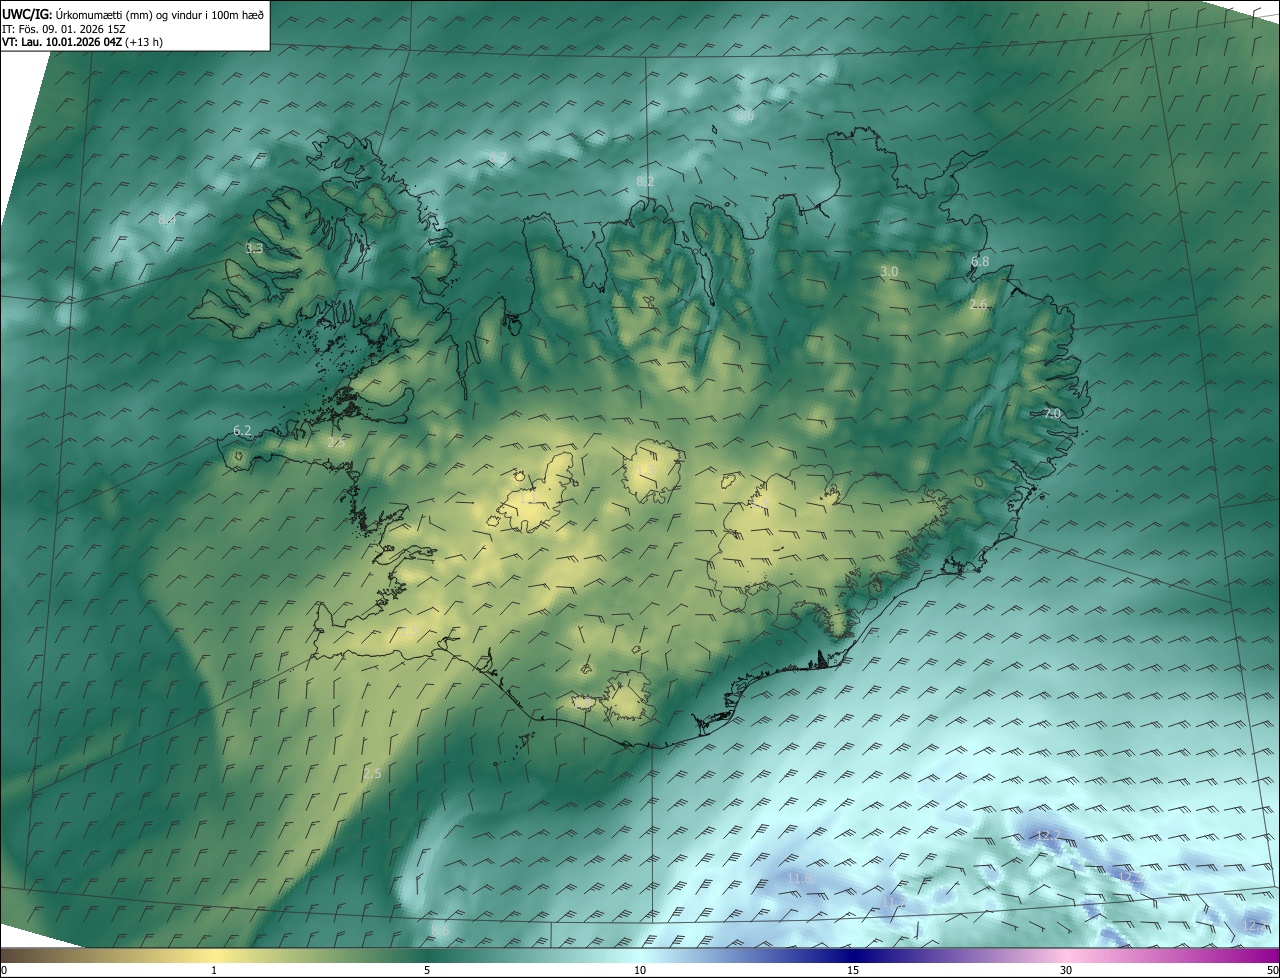Click the 2.5 label next to 6.2
Screen dimensions: 1280x978
coord(337,441)
